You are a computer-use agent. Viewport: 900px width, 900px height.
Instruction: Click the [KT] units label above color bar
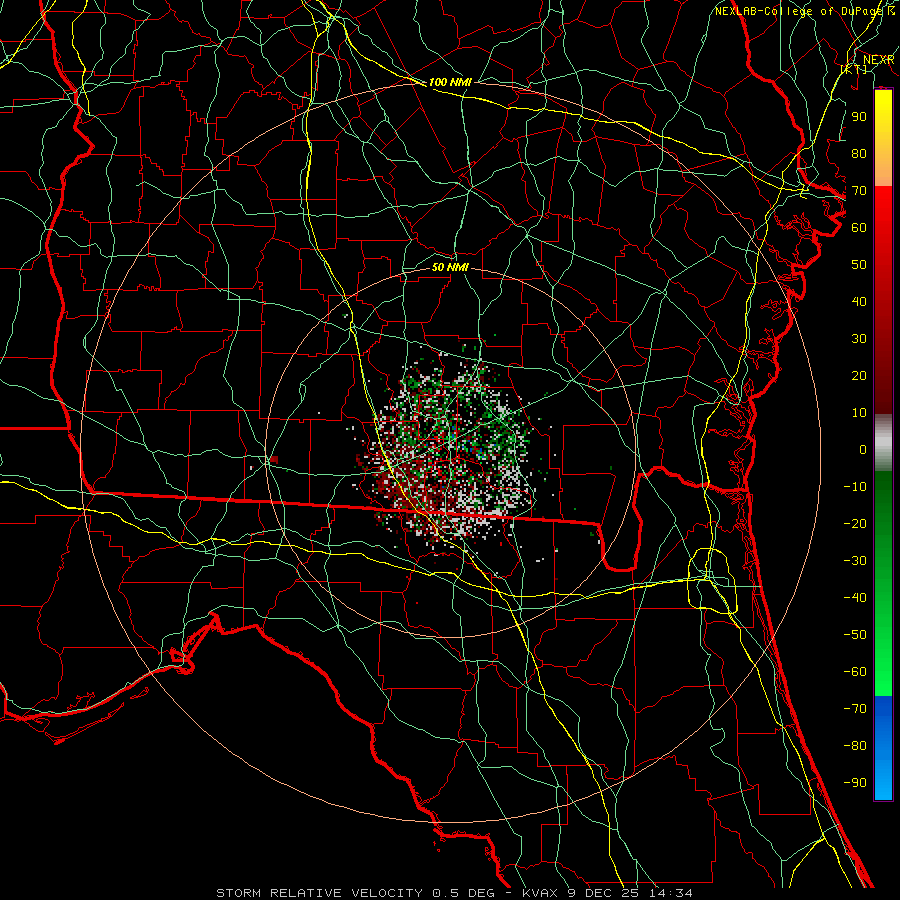click(x=854, y=69)
